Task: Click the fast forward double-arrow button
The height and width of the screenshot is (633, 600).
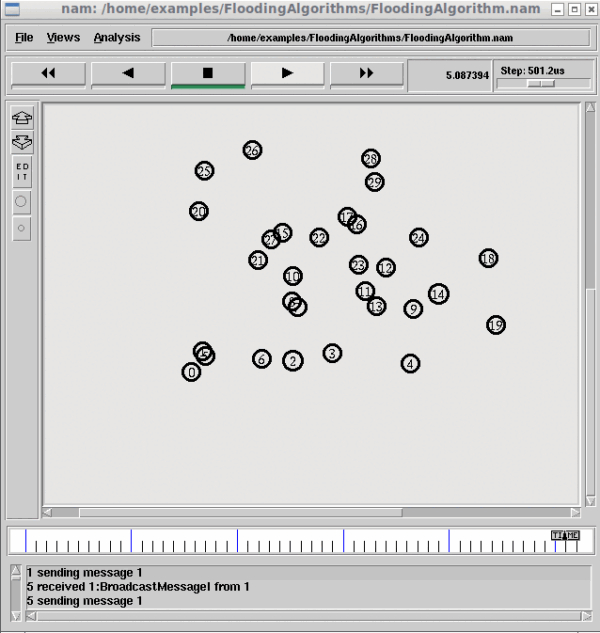Action: (366, 73)
